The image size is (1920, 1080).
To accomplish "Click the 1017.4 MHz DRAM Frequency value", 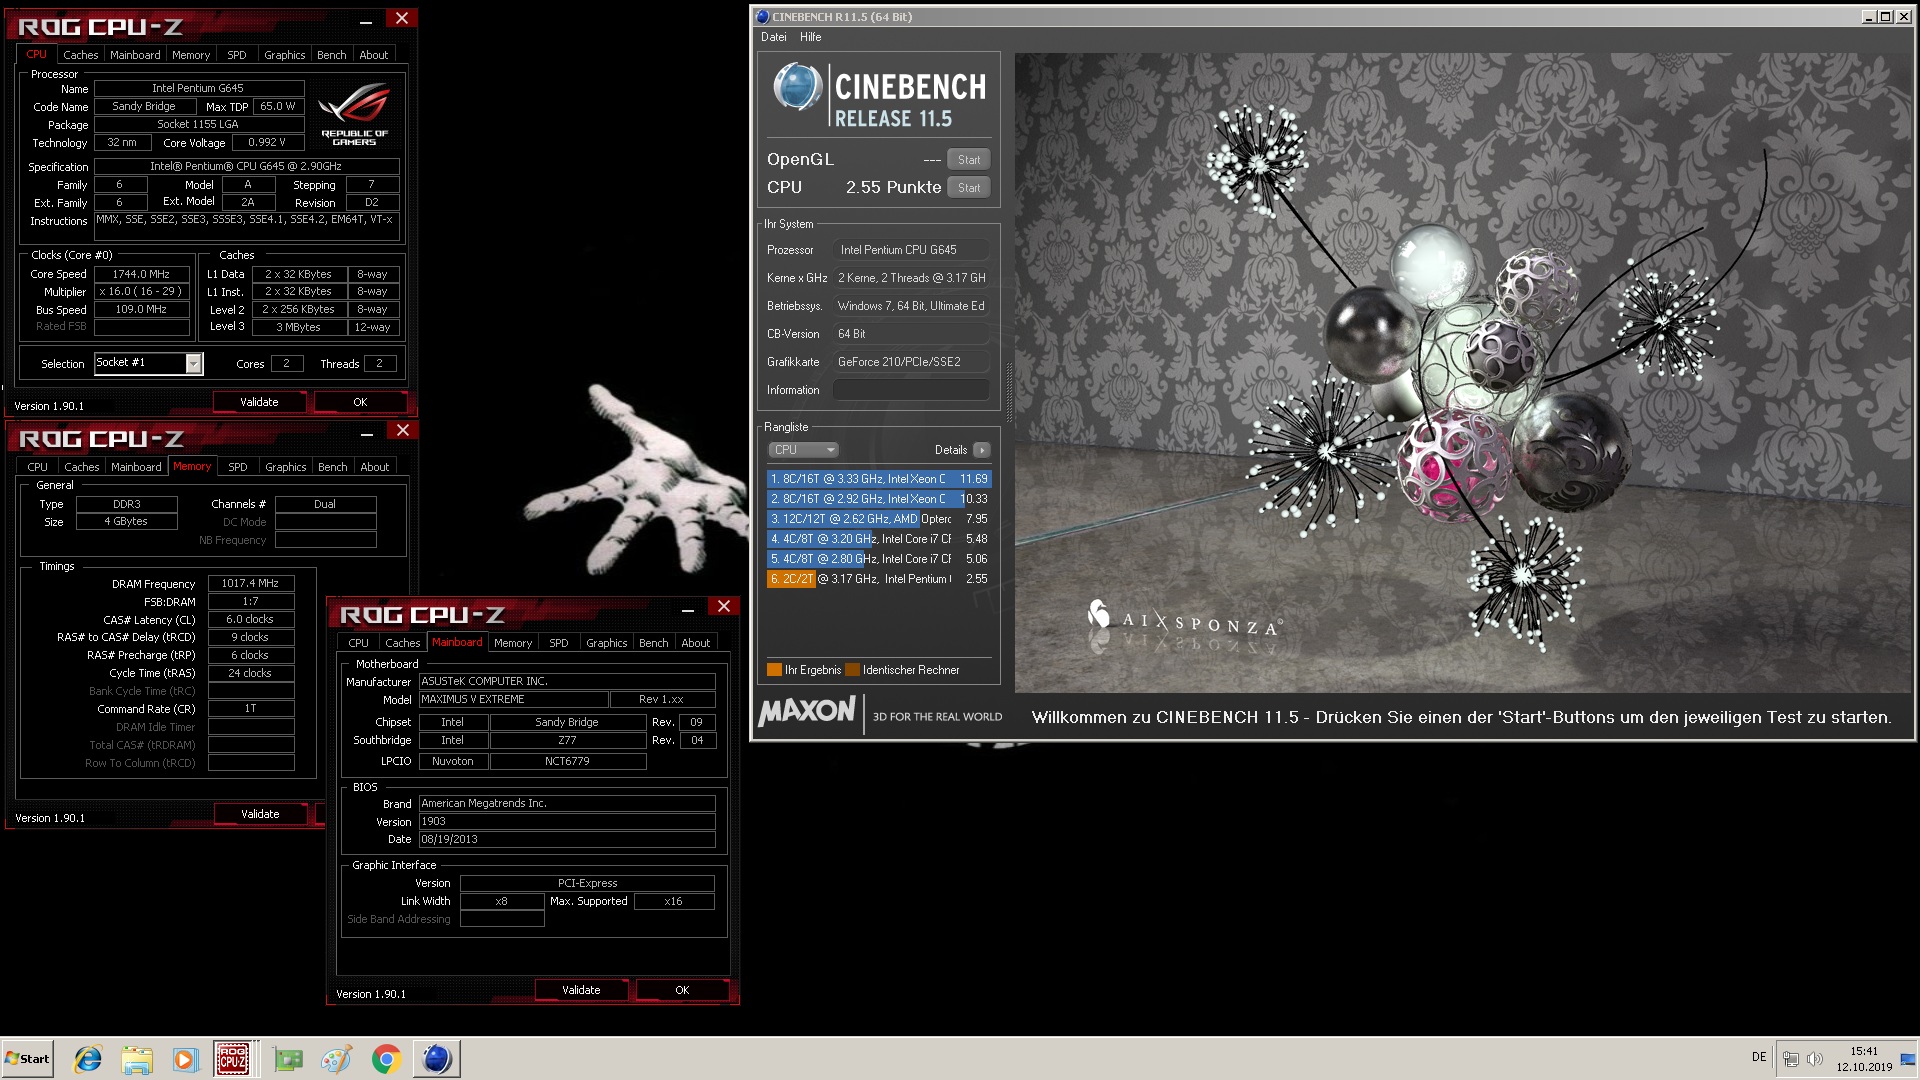I will tap(251, 583).
